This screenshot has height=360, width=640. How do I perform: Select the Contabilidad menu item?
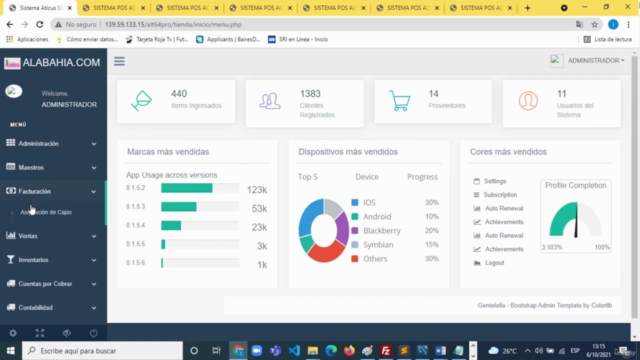click(x=36, y=307)
